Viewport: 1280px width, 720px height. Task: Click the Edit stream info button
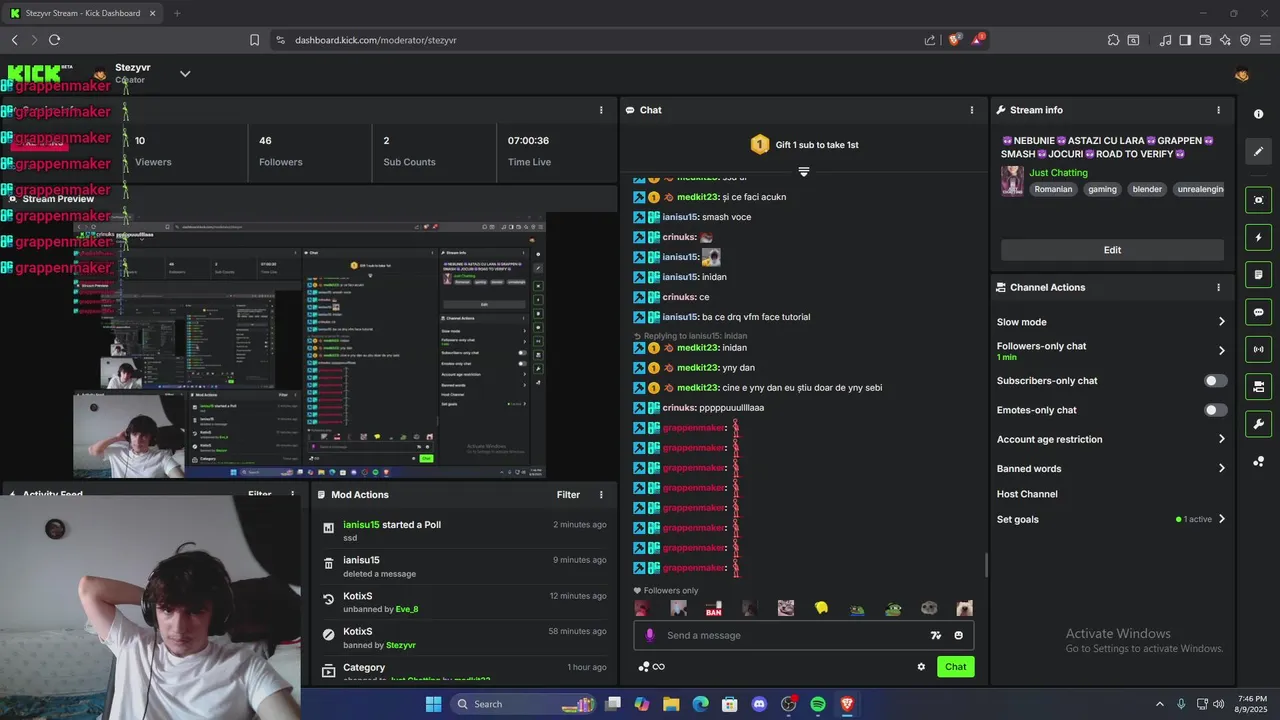tap(1112, 250)
